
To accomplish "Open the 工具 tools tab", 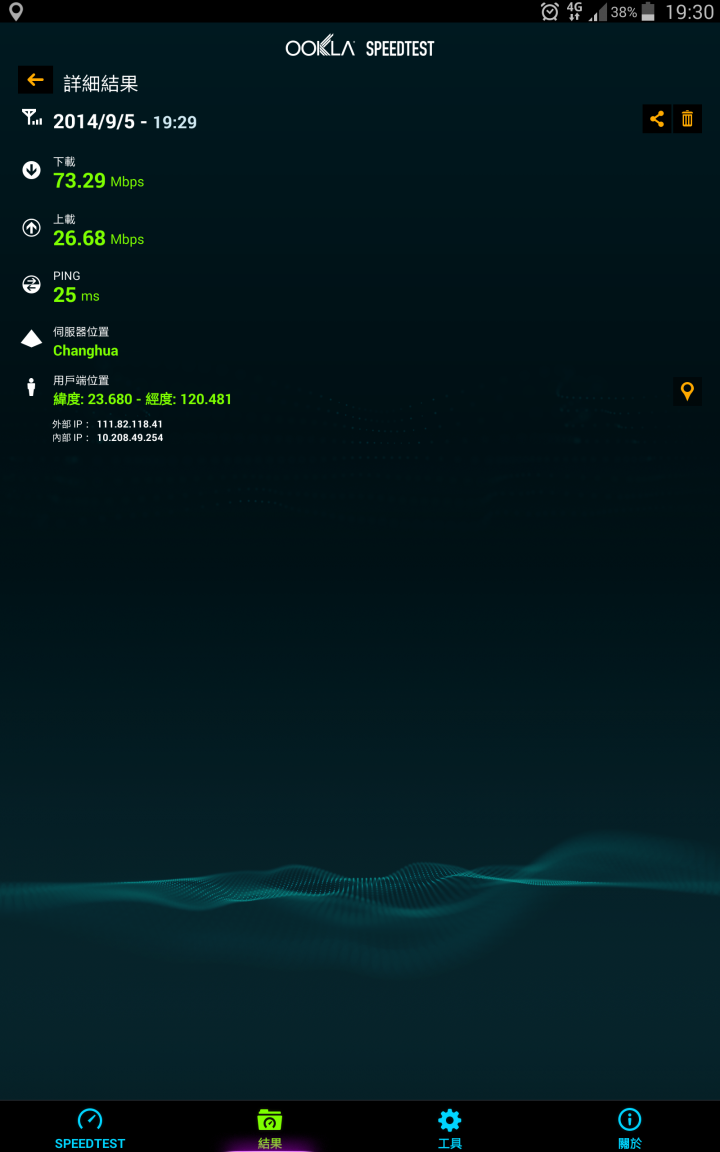I will (x=450, y=1128).
